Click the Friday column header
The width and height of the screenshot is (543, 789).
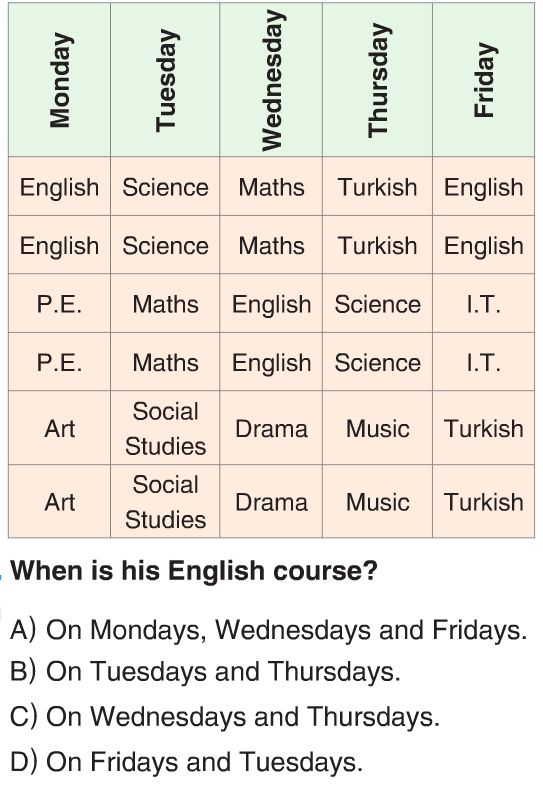pyautogui.click(x=484, y=80)
